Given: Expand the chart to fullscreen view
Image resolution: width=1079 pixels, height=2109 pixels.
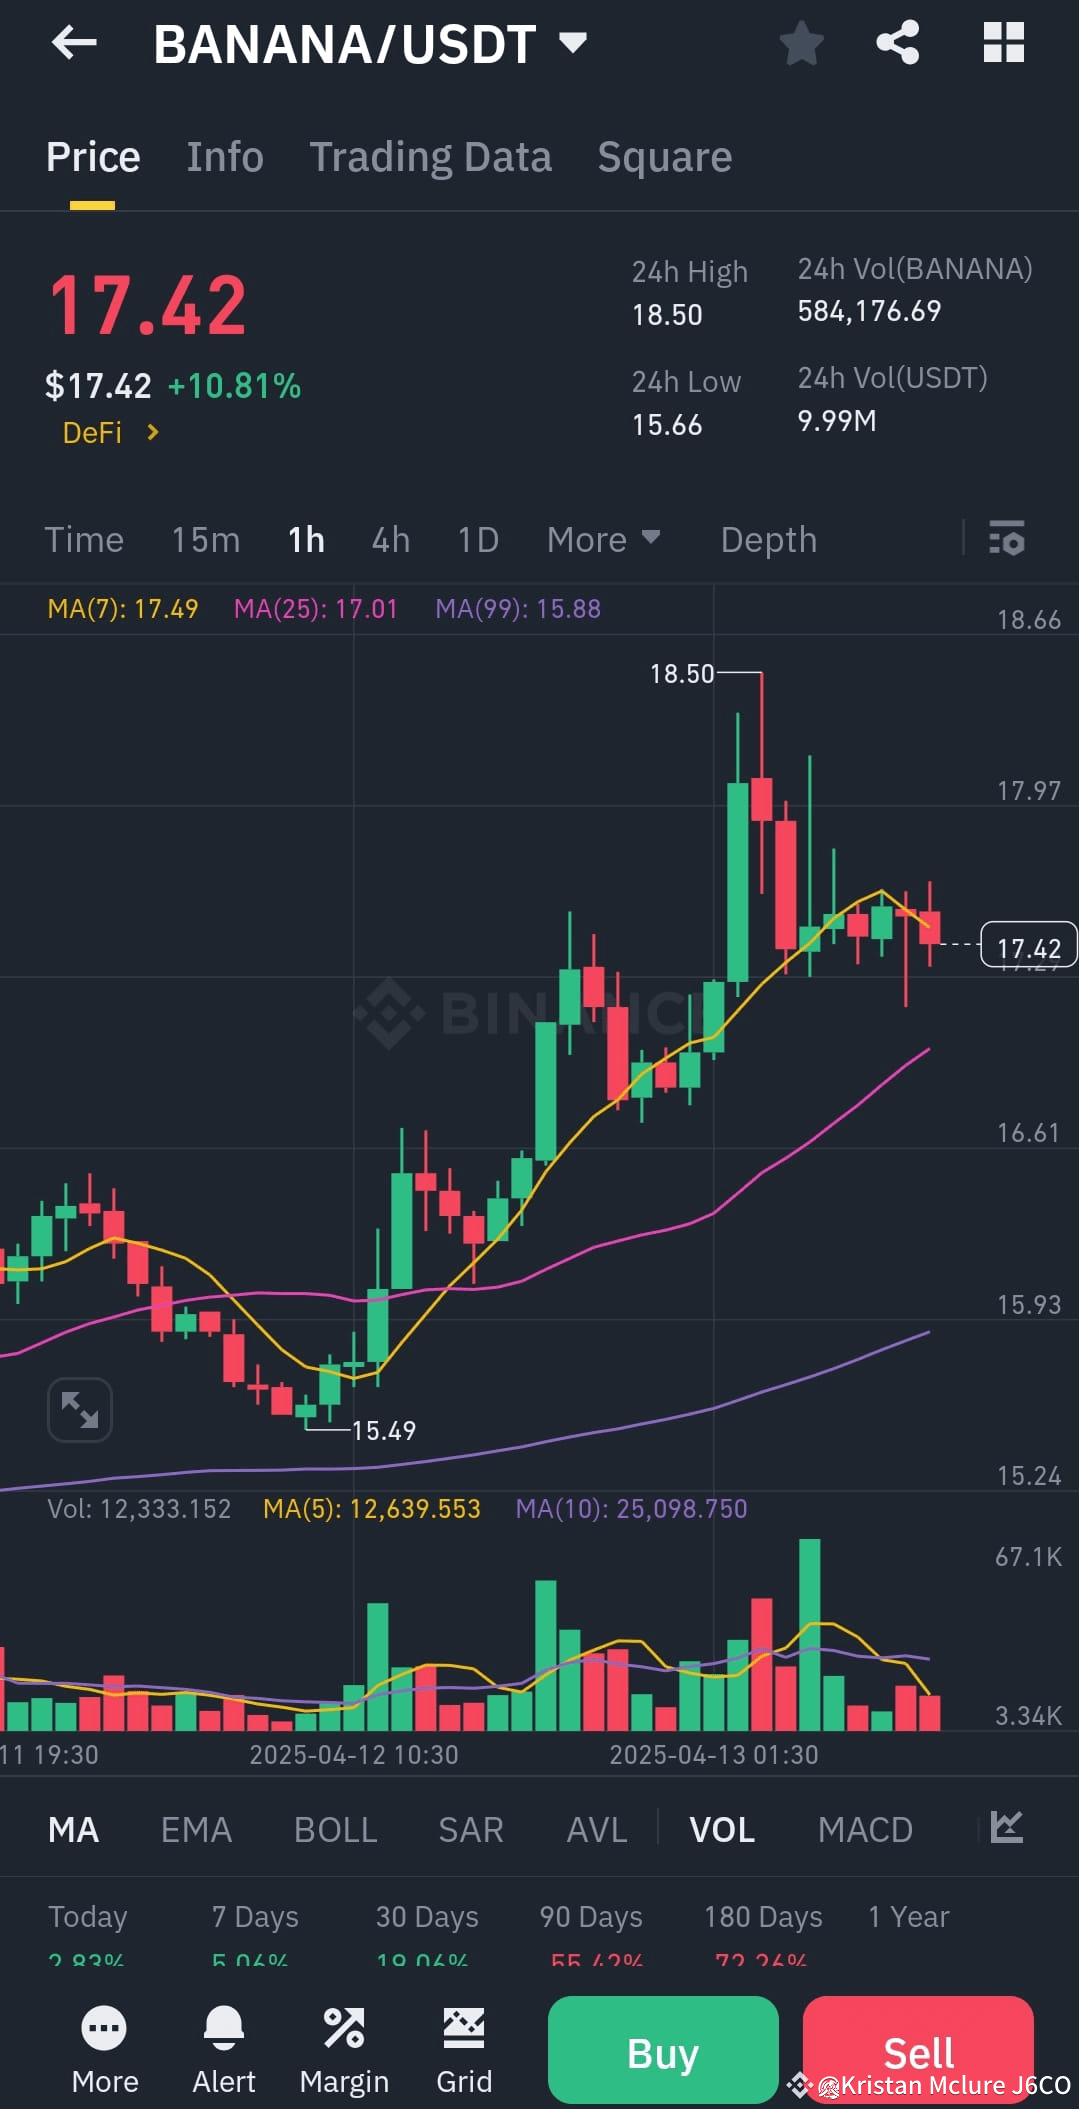Looking at the screenshot, I should (79, 1410).
